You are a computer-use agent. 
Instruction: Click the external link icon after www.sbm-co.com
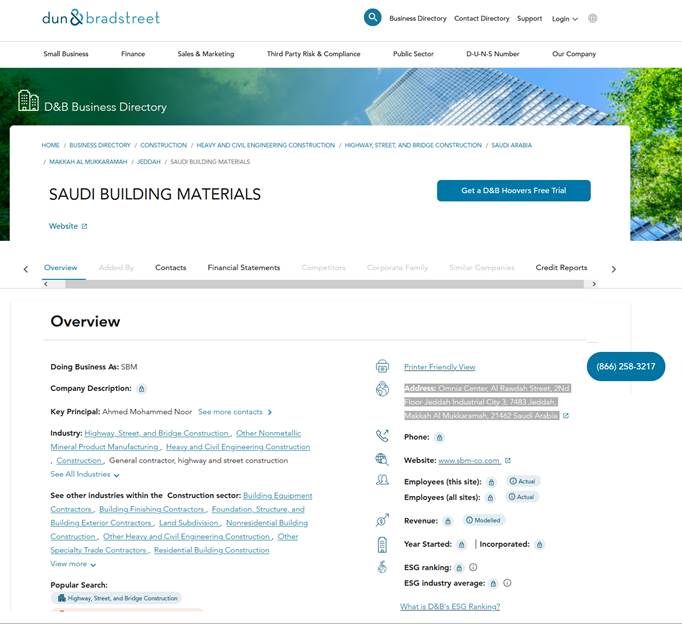pos(508,460)
